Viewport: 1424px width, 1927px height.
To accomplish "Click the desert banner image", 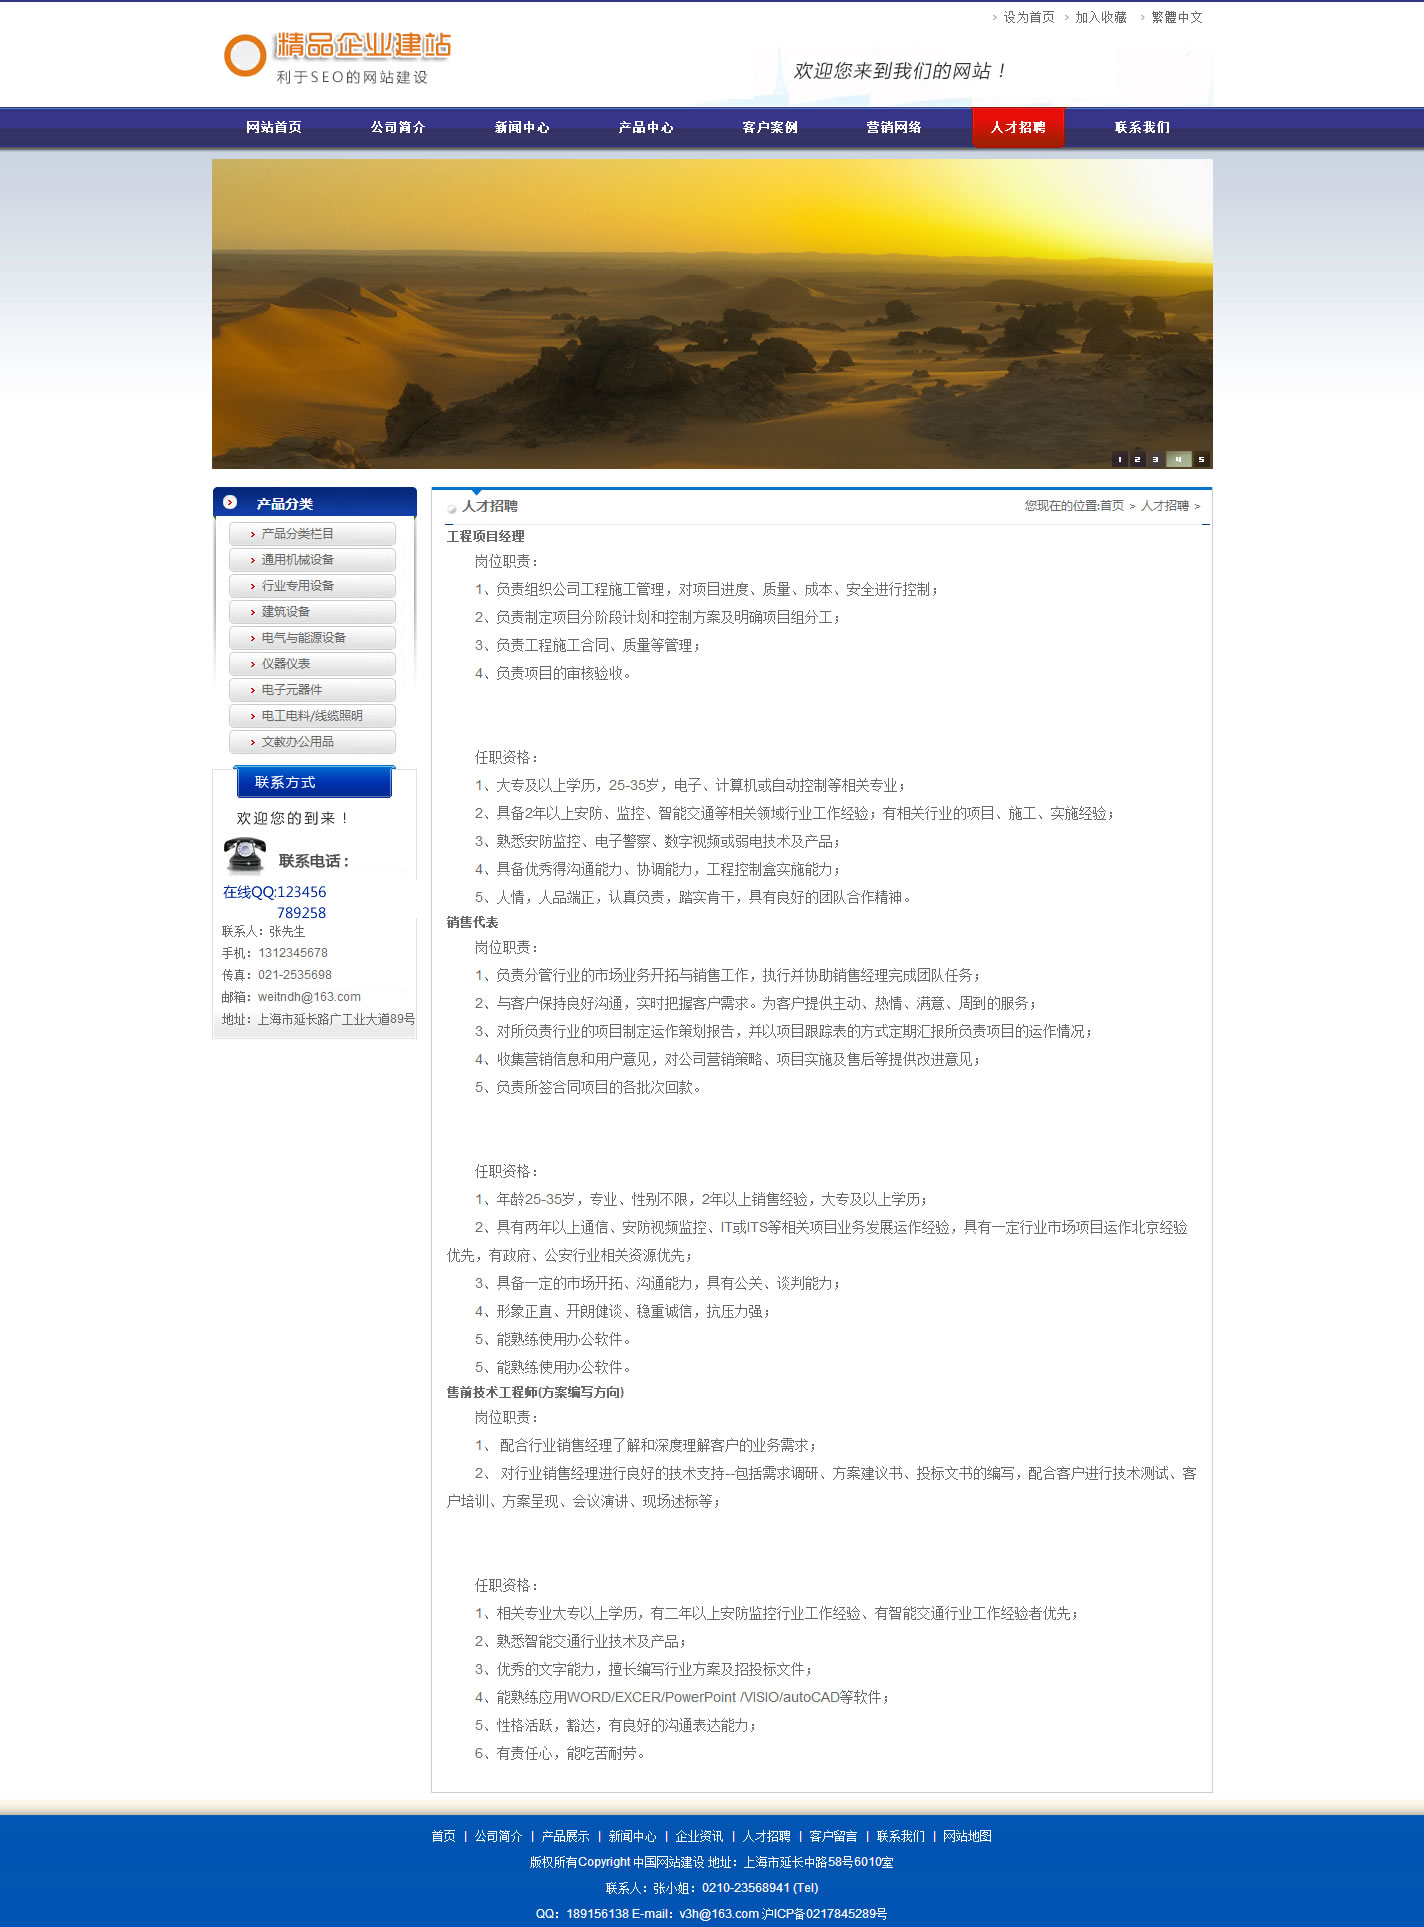I will [x=712, y=314].
